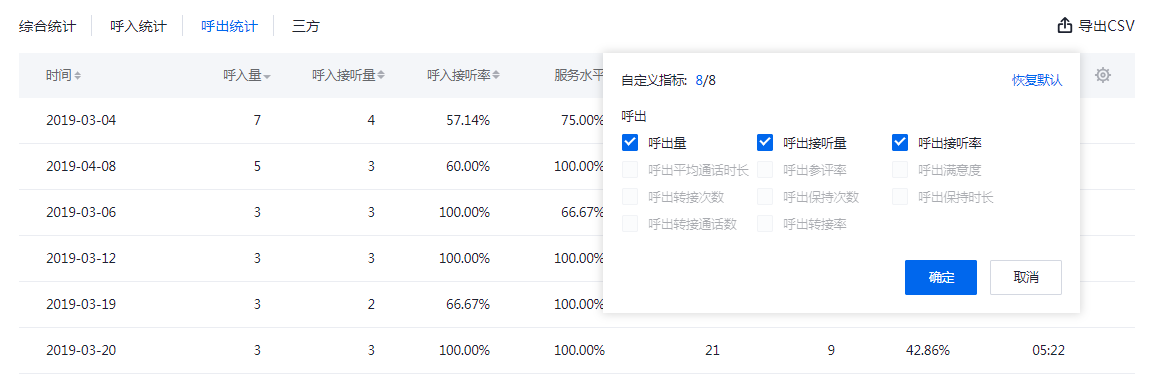The height and width of the screenshot is (383, 1171).
Task: Tick the 呼出参评率 checkbox
Action: click(x=765, y=169)
